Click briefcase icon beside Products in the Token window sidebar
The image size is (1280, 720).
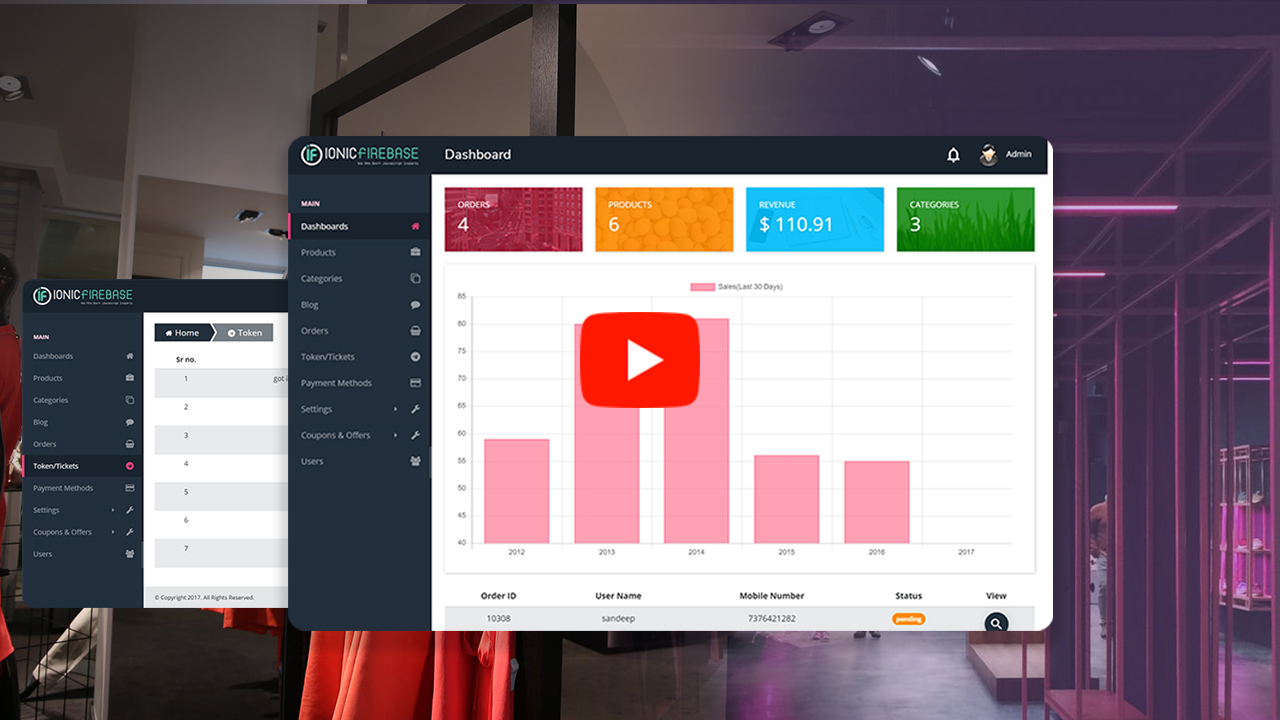(130, 378)
